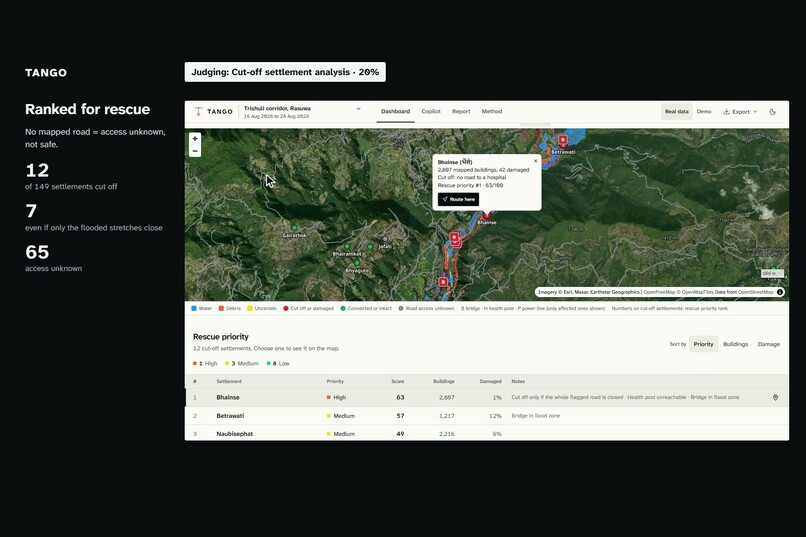Click the map scale bar indicator
Viewport: 806px width, 537px height.
tap(772, 273)
